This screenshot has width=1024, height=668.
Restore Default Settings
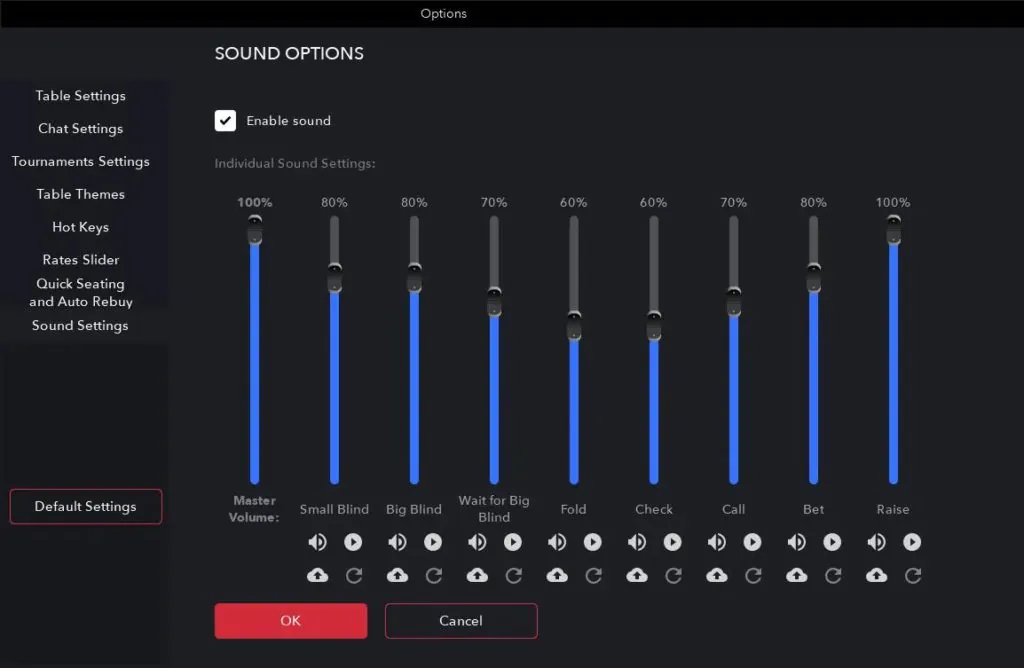click(85, 506)
